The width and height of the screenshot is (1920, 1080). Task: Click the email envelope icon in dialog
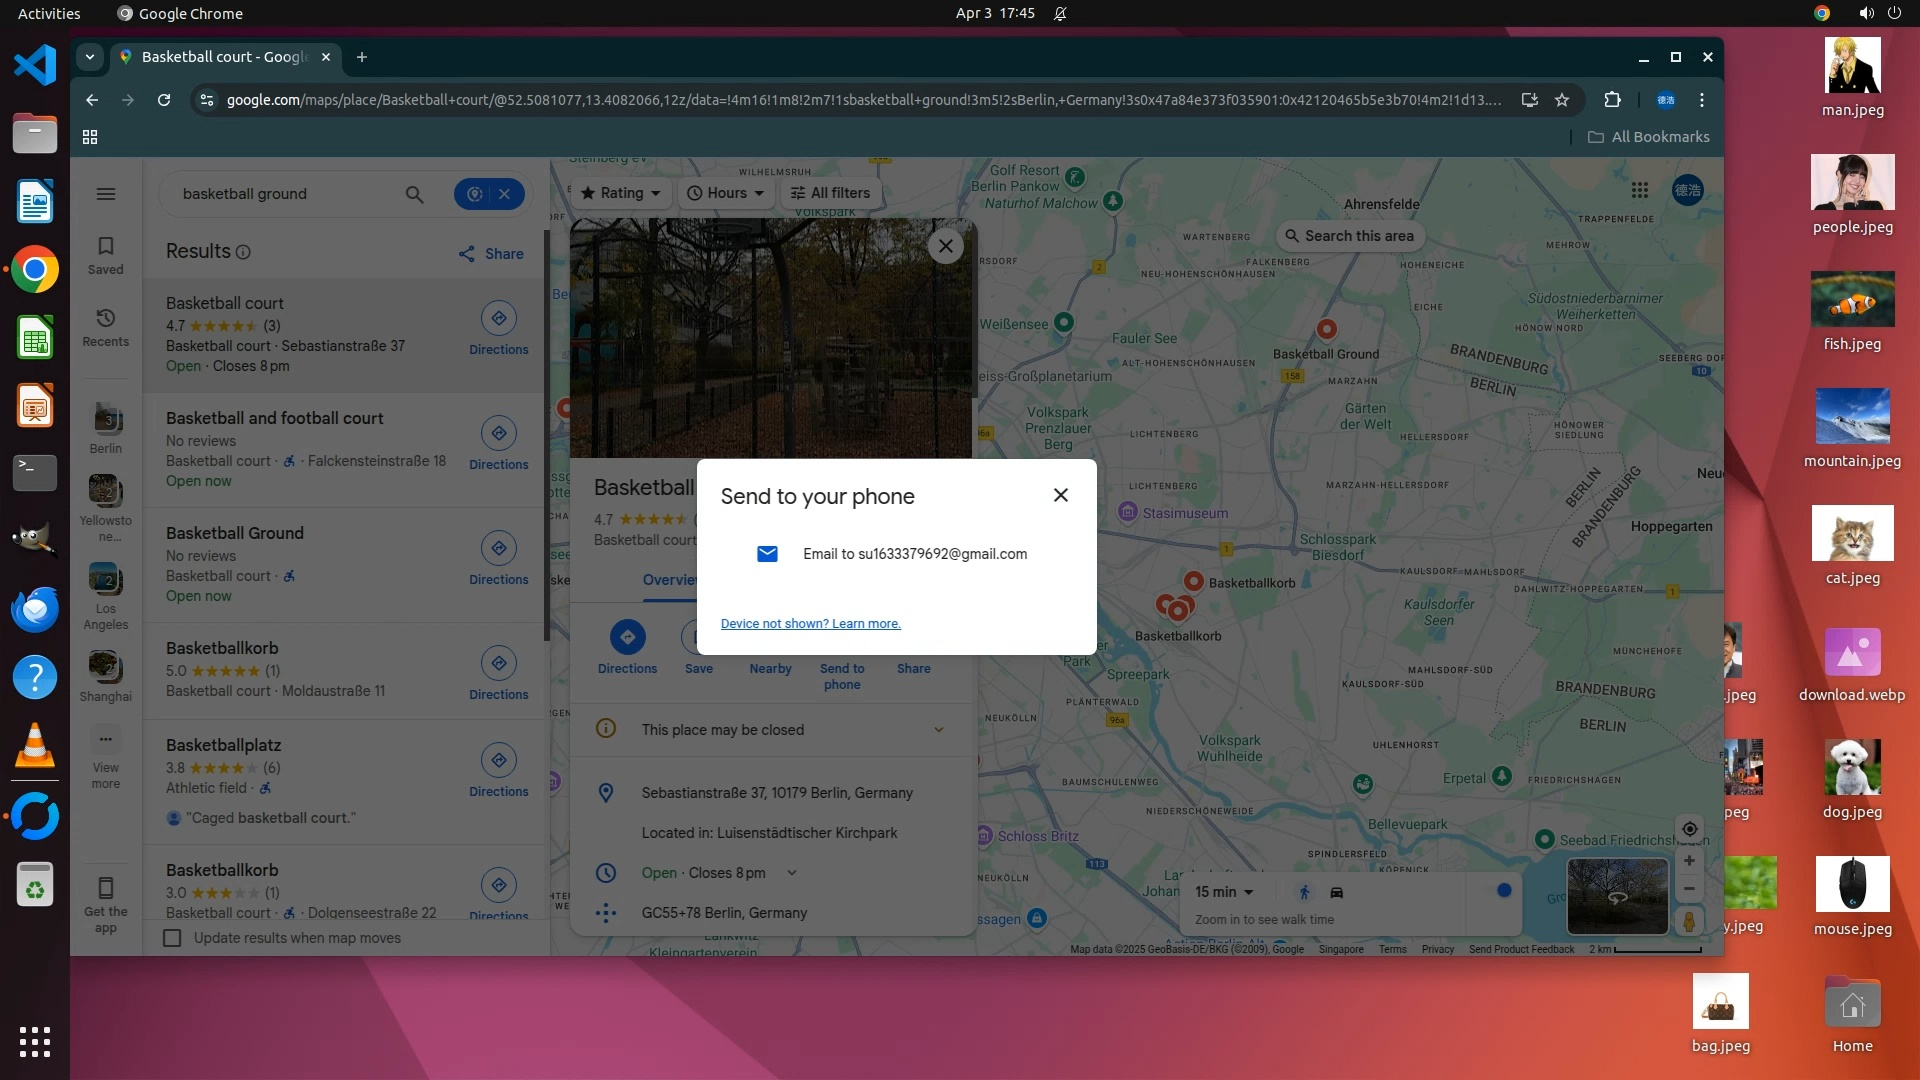click(767, 554)
